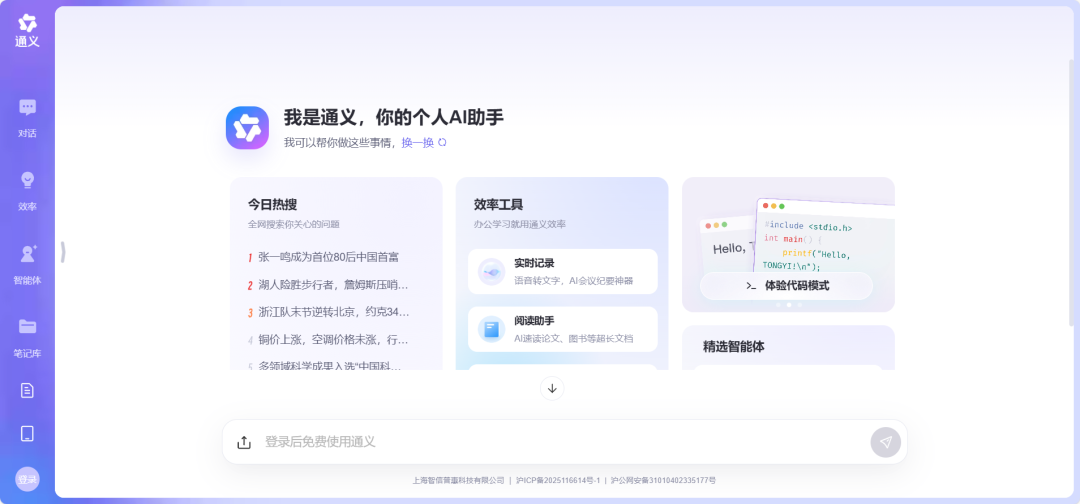The image size is (1080, 504).
Task: Click the 上海智信普惠科技有限公司 footer text
Action: [x=458, y=481]
